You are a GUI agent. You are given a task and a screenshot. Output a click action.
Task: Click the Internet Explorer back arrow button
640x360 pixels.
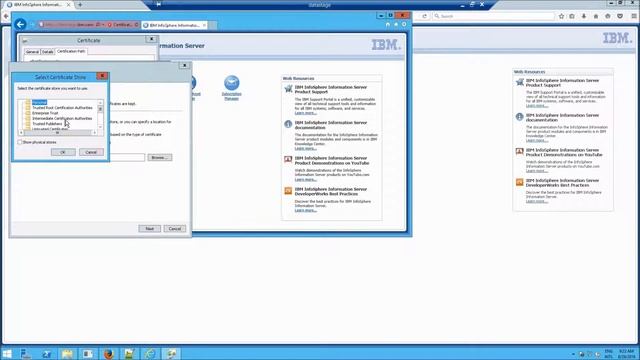(x=20, y=24)
